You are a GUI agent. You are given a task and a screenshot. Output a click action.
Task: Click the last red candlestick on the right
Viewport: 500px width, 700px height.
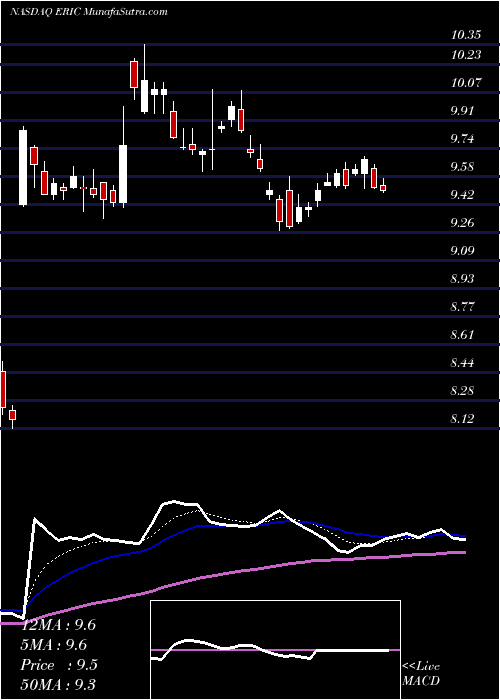383,188
